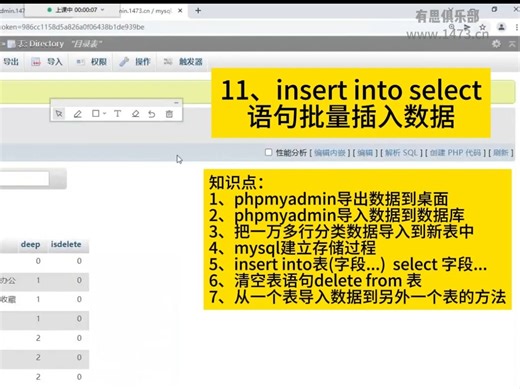Open the 操作 operations tab
The width and height of the screenshot is (520, 389).
(x=135, y=62)
